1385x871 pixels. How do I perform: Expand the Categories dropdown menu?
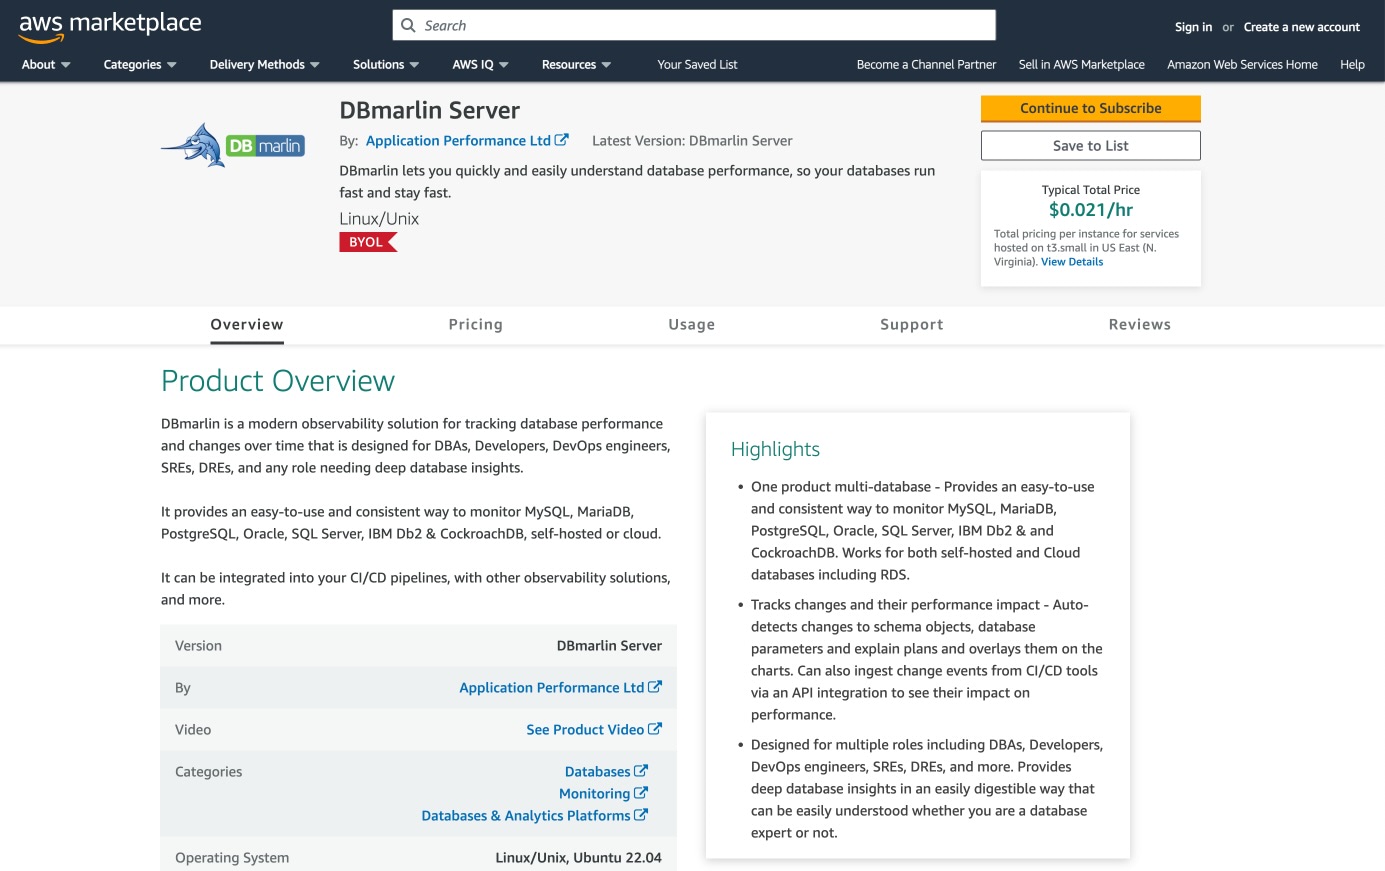[x=140, y=64]
